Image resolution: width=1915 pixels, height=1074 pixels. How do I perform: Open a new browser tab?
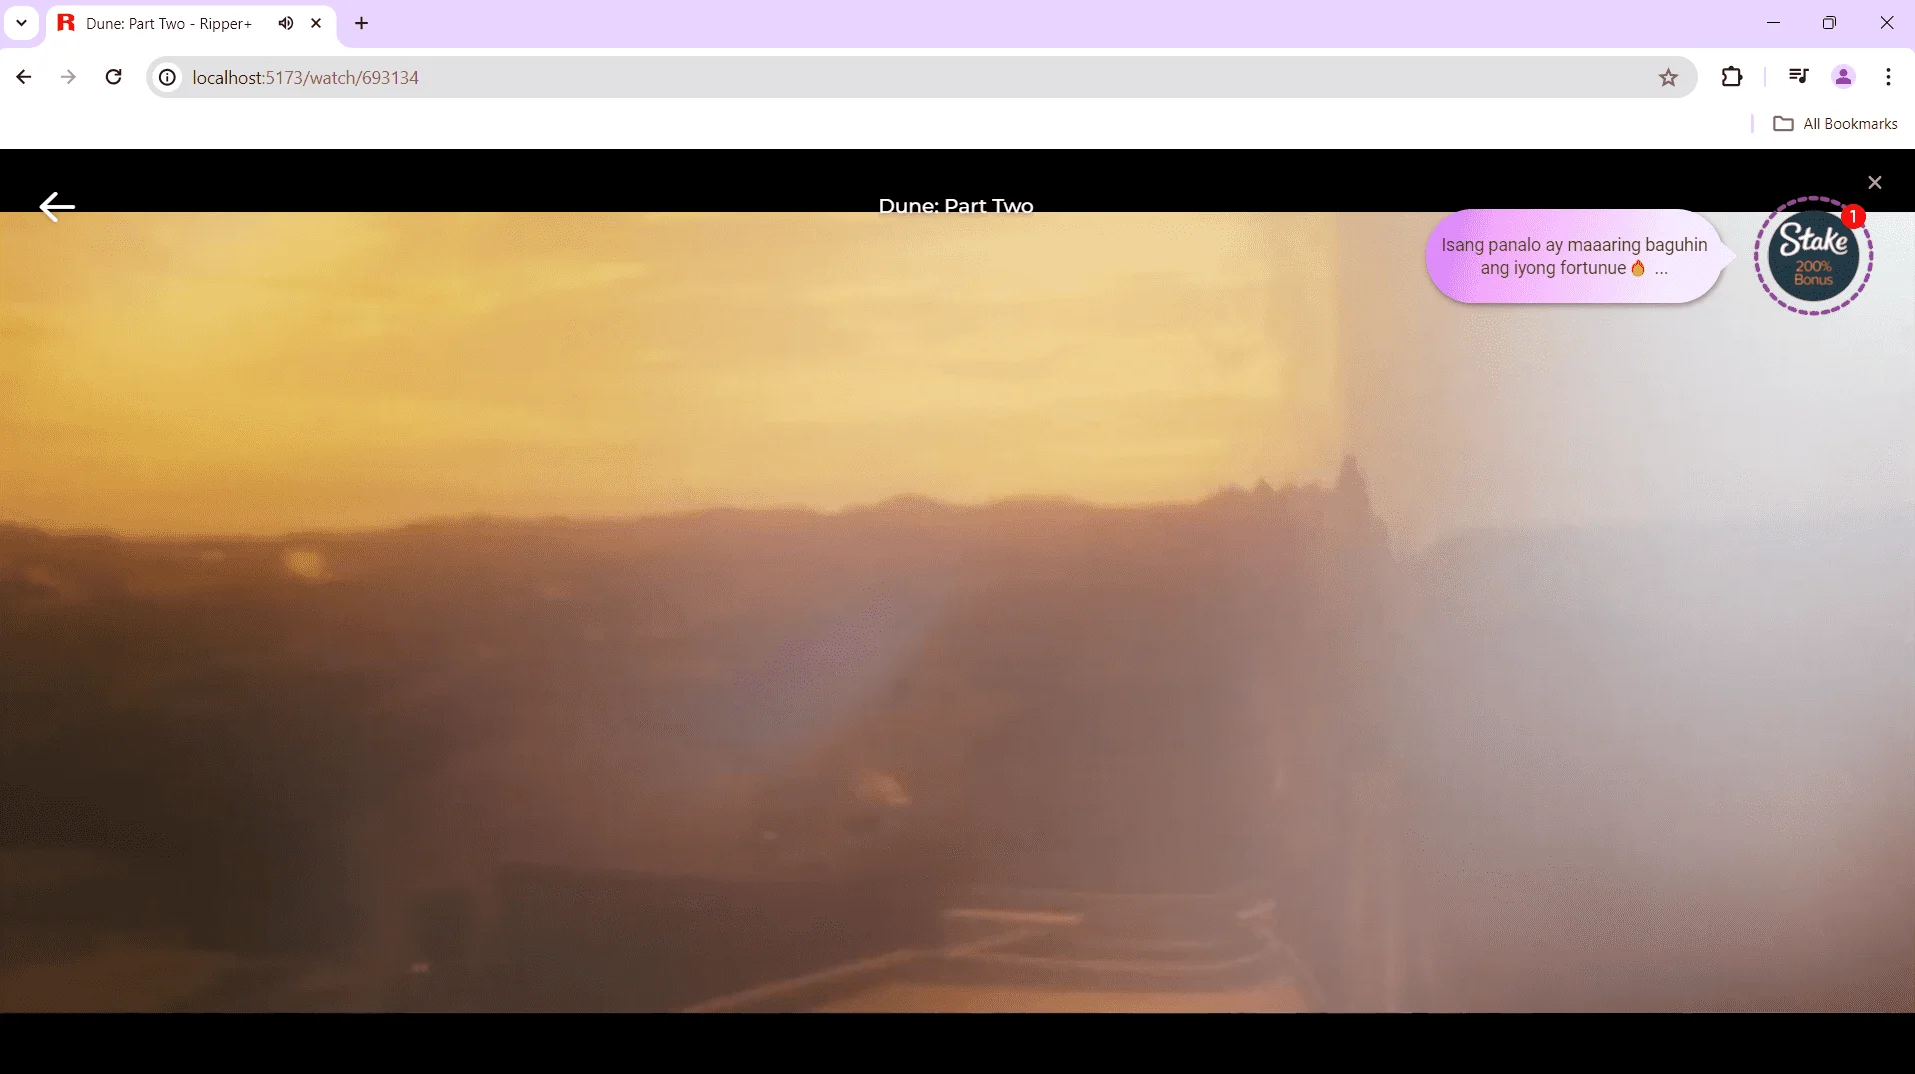pos(362,23)
